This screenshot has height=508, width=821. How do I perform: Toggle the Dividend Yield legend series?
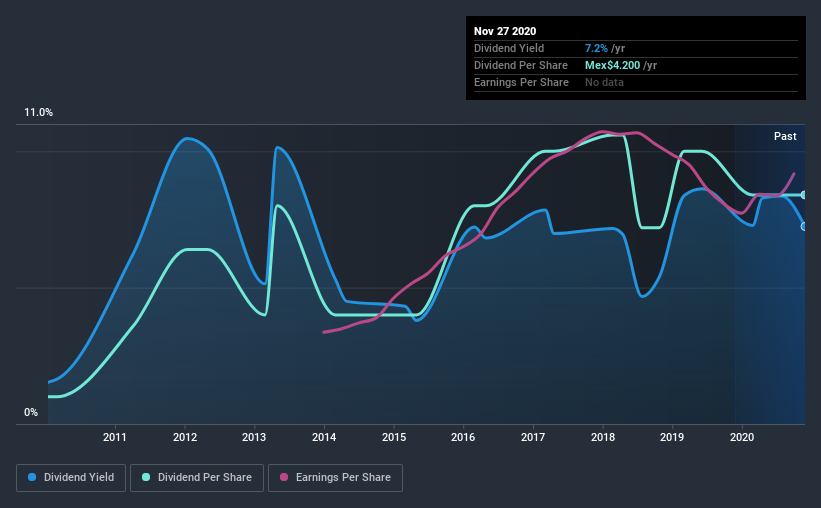coord(71,478)
